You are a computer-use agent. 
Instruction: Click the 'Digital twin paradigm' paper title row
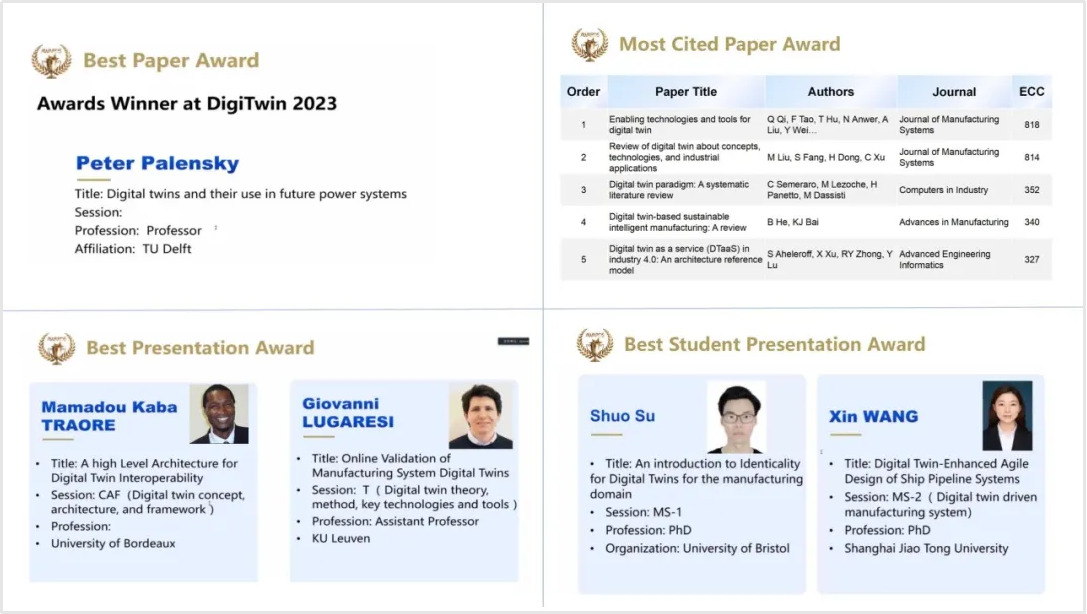(x=680, y=190)
